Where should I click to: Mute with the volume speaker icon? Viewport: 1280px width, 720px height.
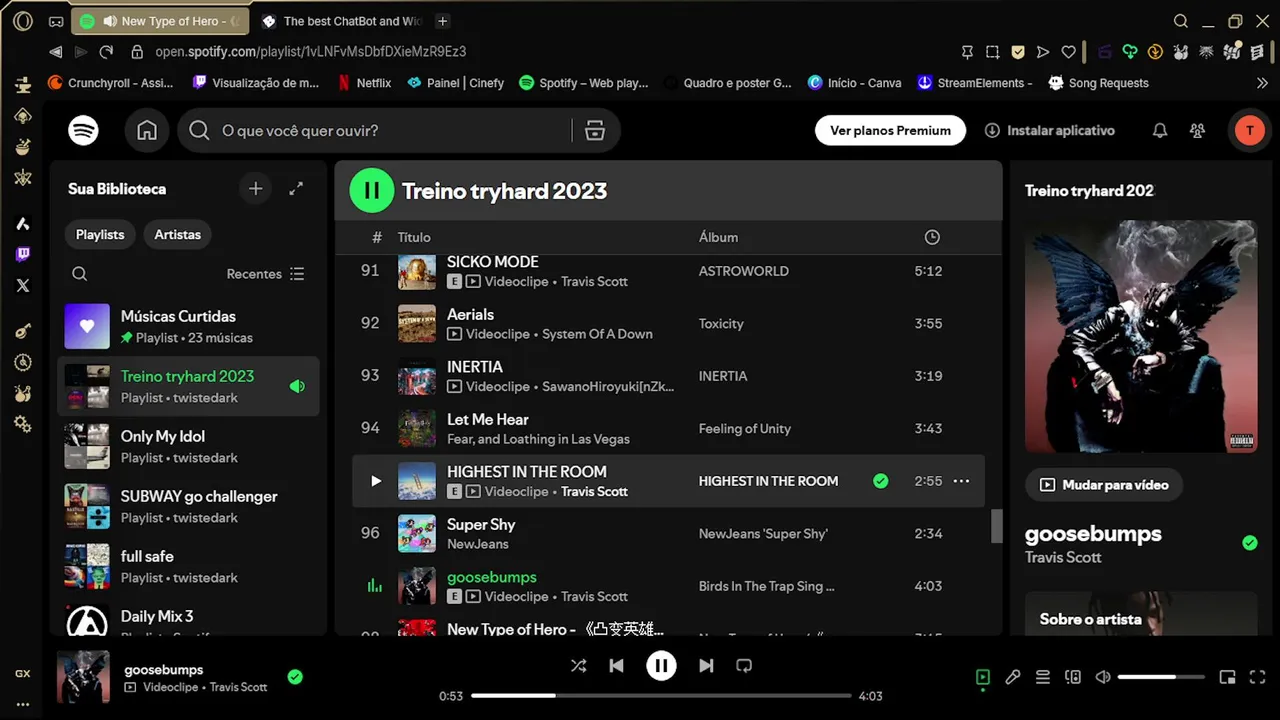pyautogui.click(x=1103, y=677)
